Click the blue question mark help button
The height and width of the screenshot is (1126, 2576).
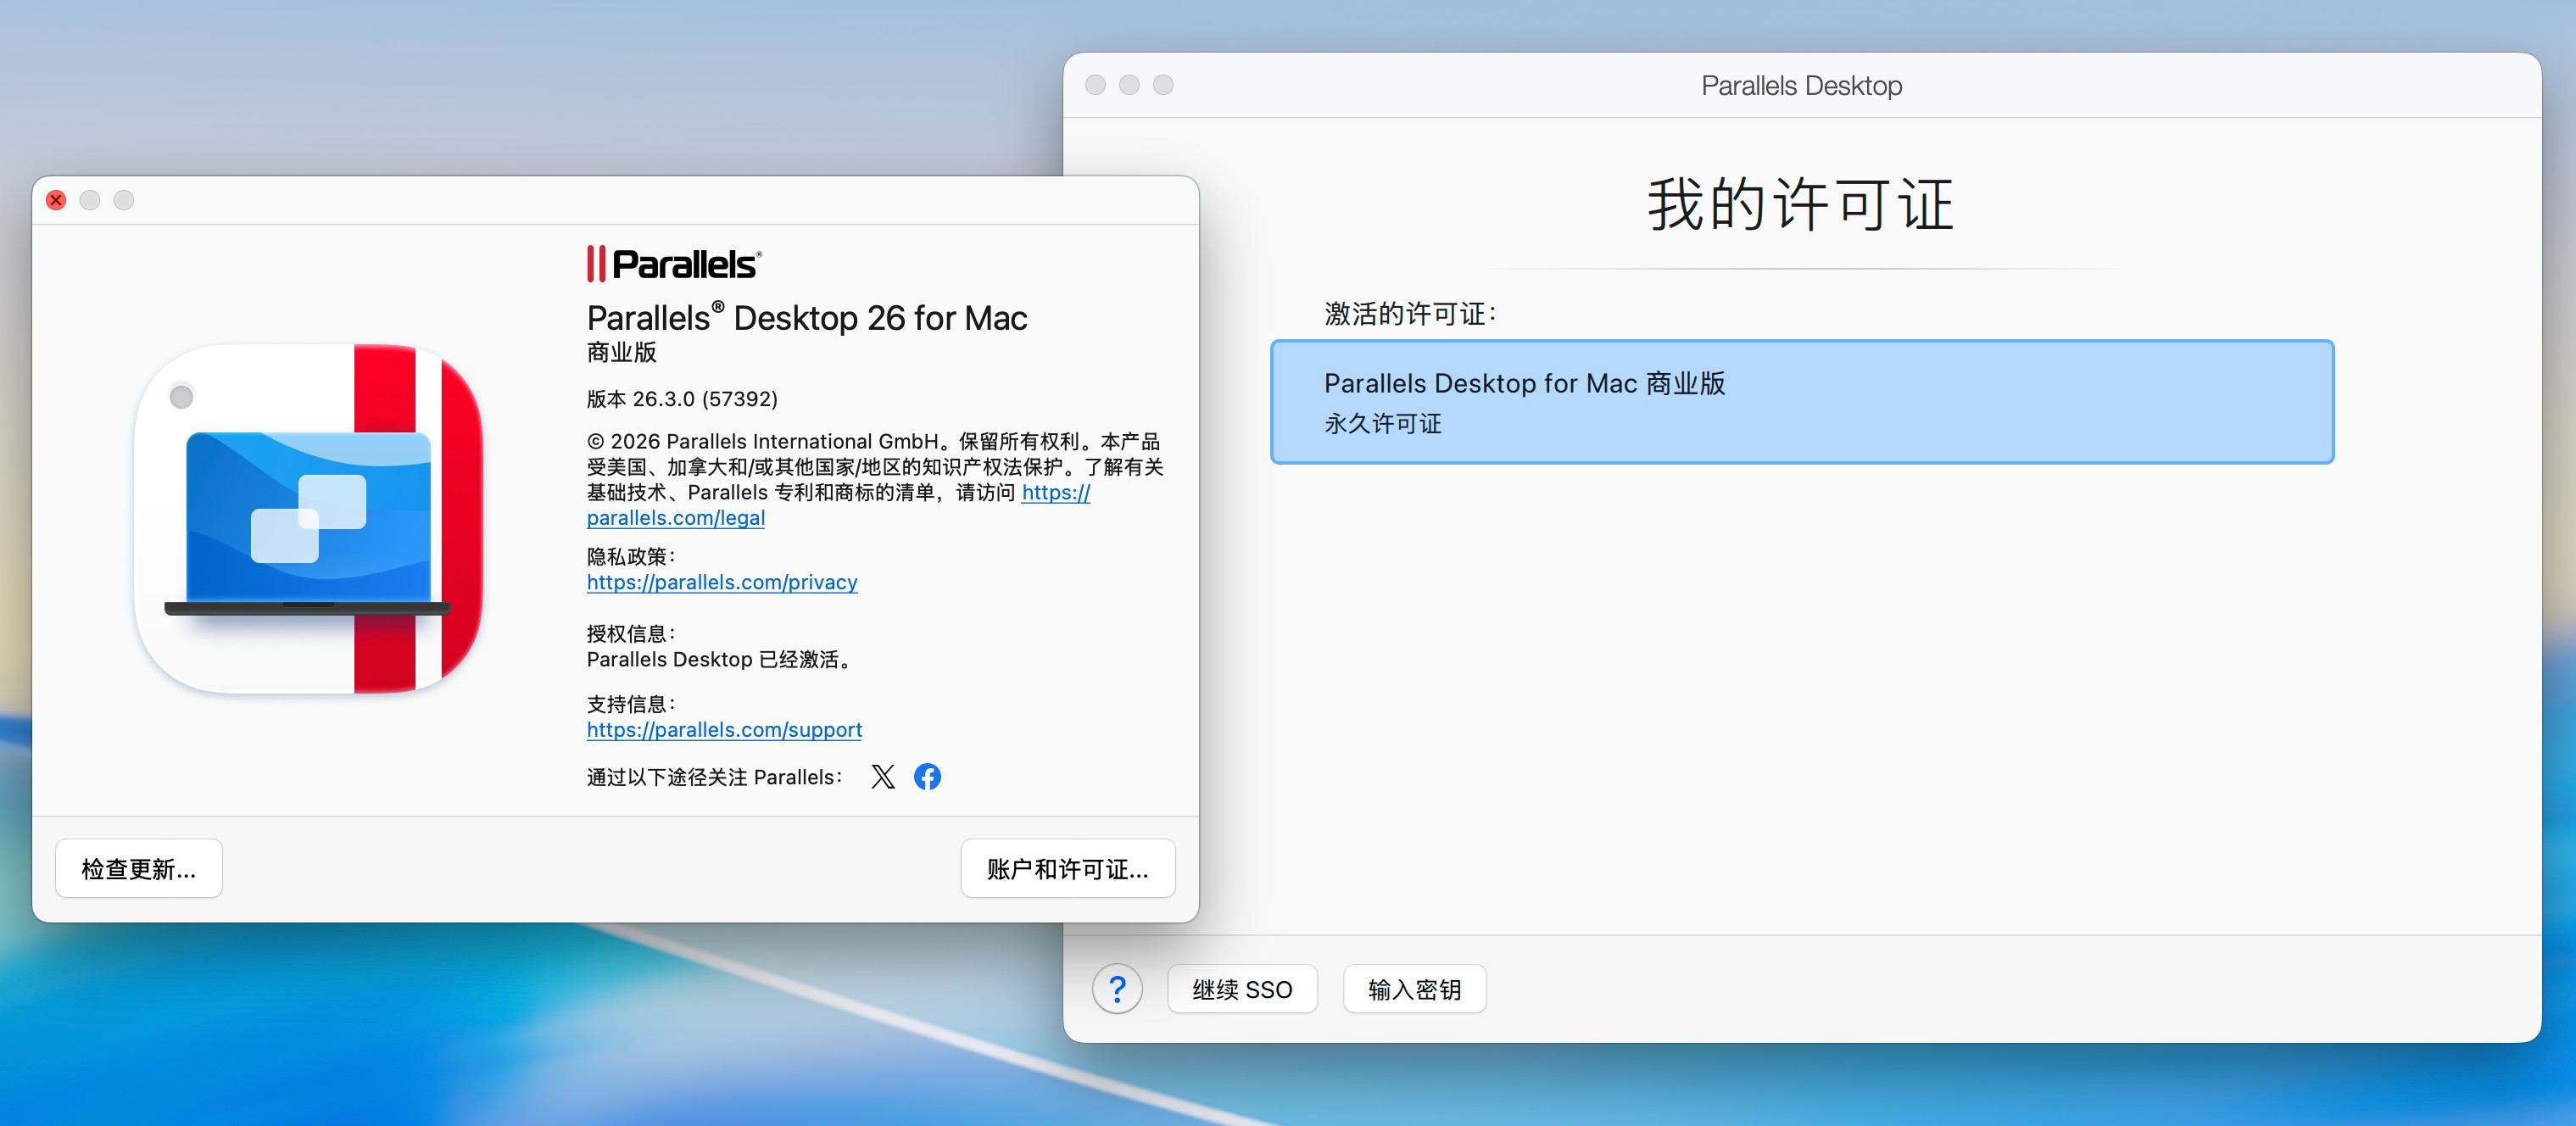1117,989
